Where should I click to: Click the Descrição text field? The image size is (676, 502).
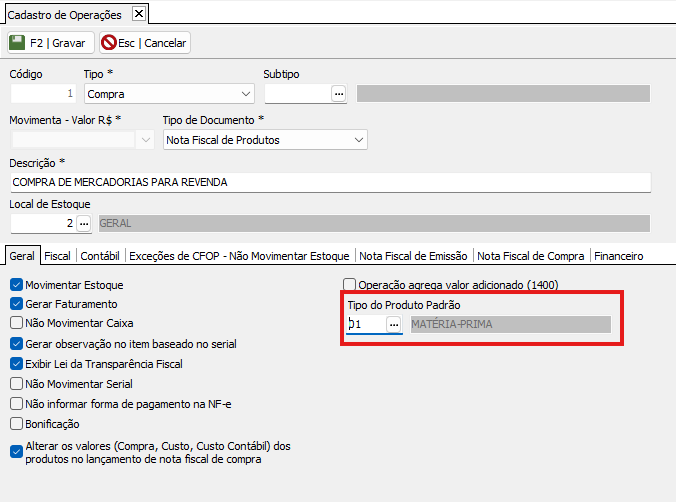coord(330,182)
